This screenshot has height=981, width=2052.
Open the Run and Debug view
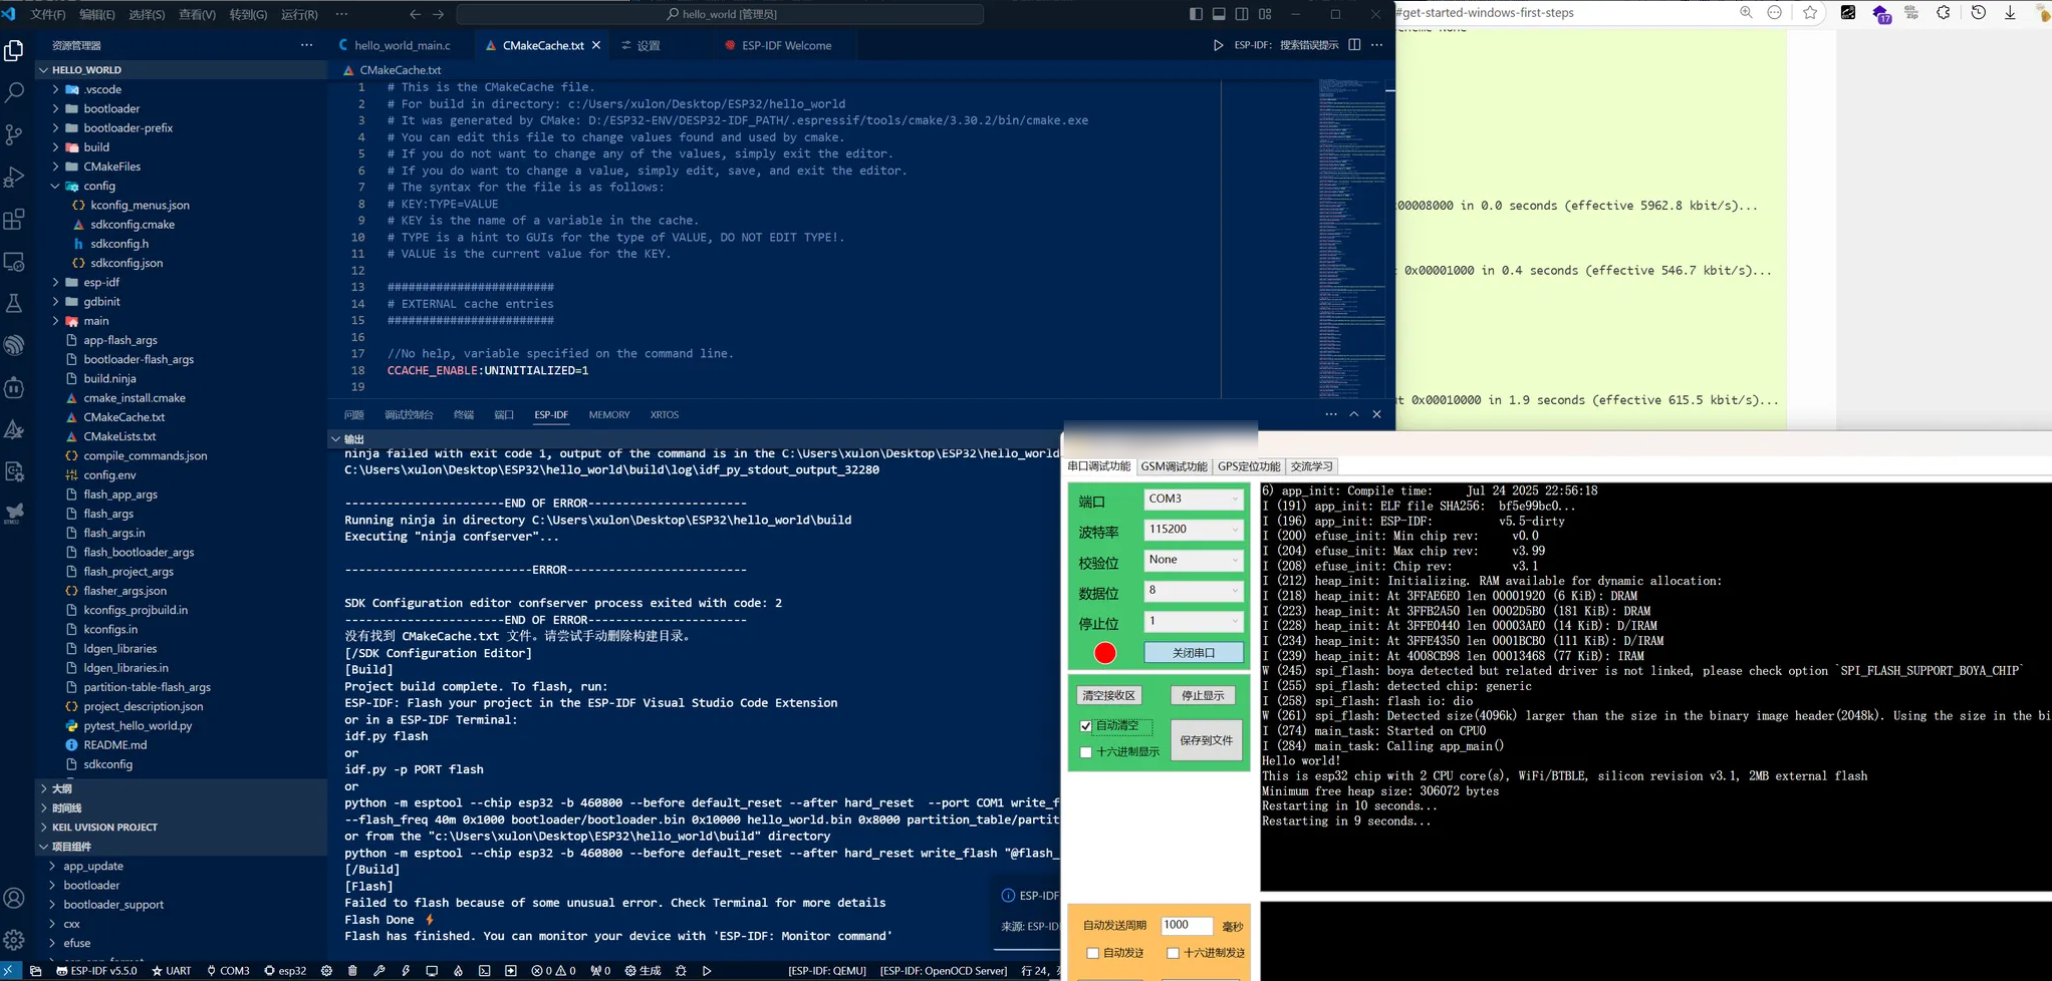point(14,177)
